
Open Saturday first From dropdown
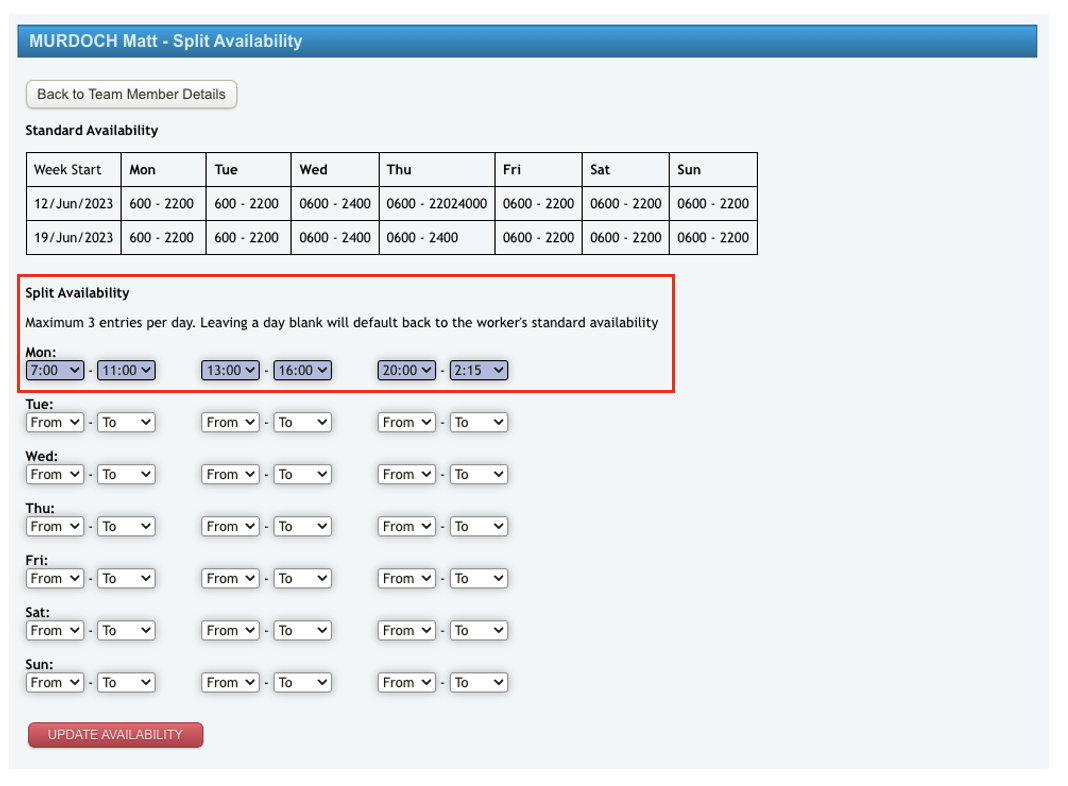point(54,631)
